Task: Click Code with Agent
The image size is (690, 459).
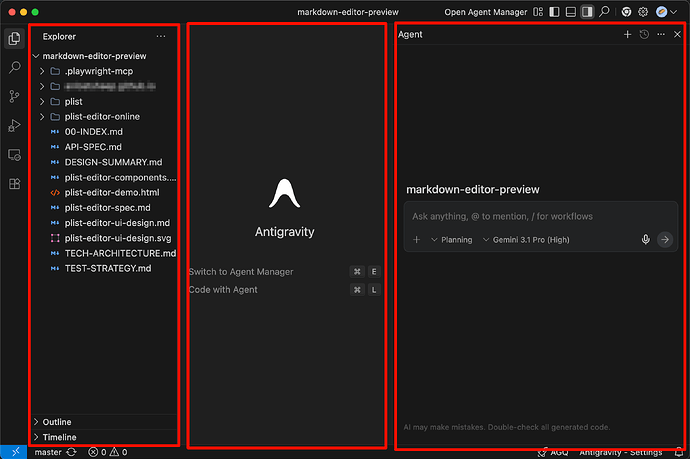Action: tap(223, 290)
